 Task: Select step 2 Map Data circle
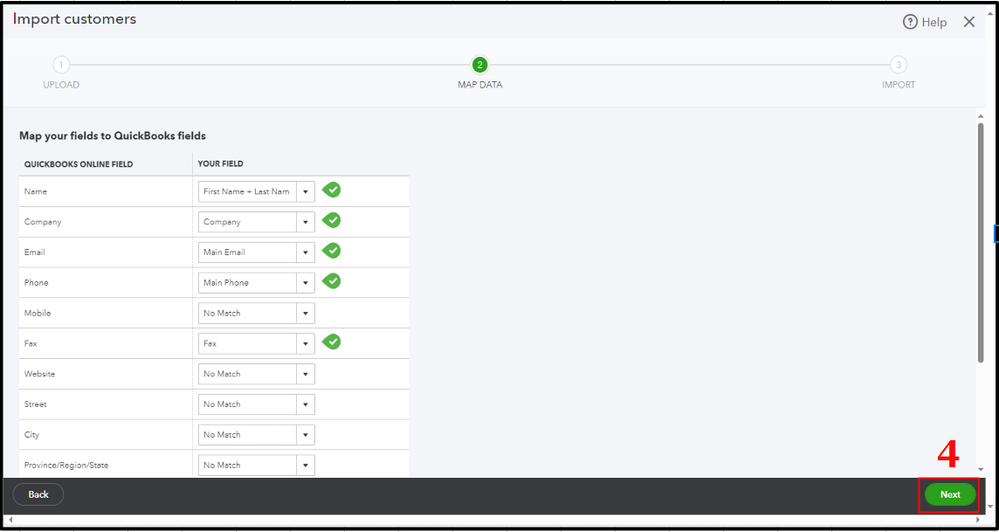tap(480, 65)
